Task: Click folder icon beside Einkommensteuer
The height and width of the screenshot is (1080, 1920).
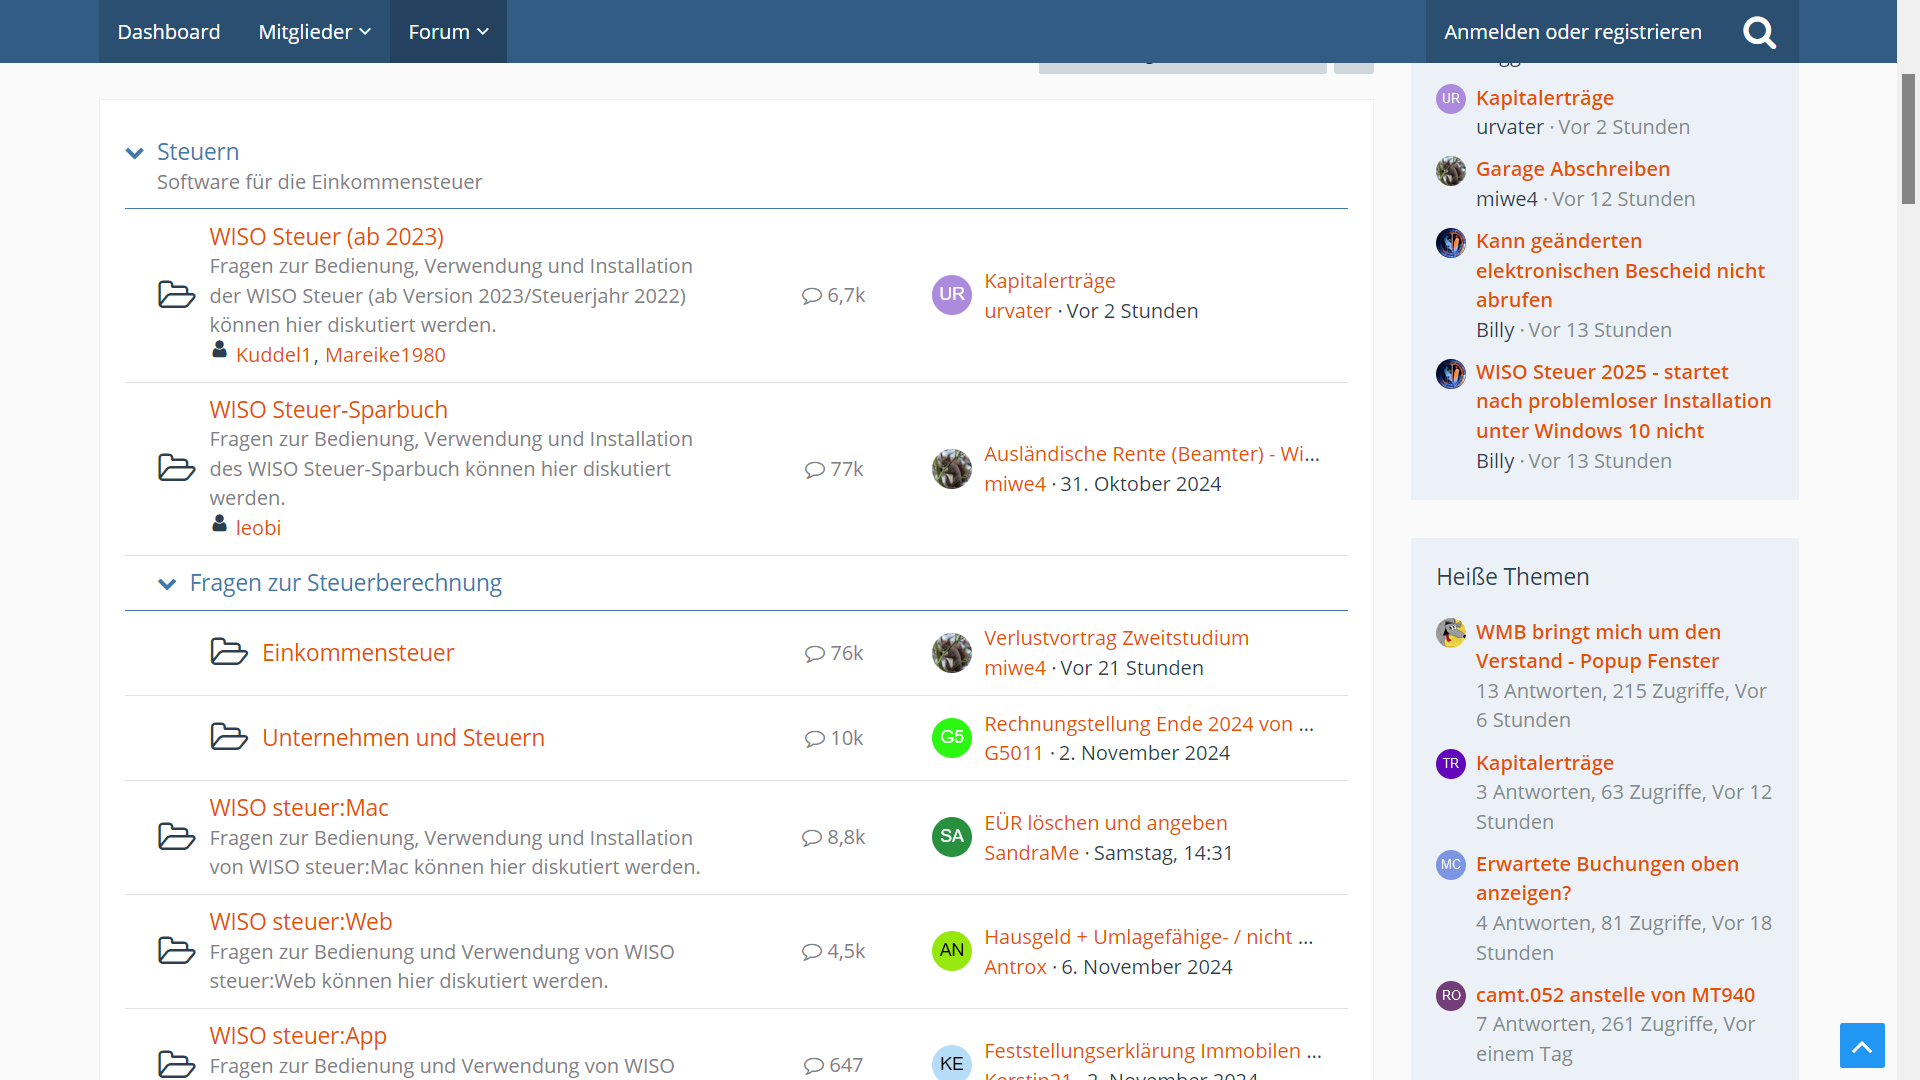Action: click(229, 652)
